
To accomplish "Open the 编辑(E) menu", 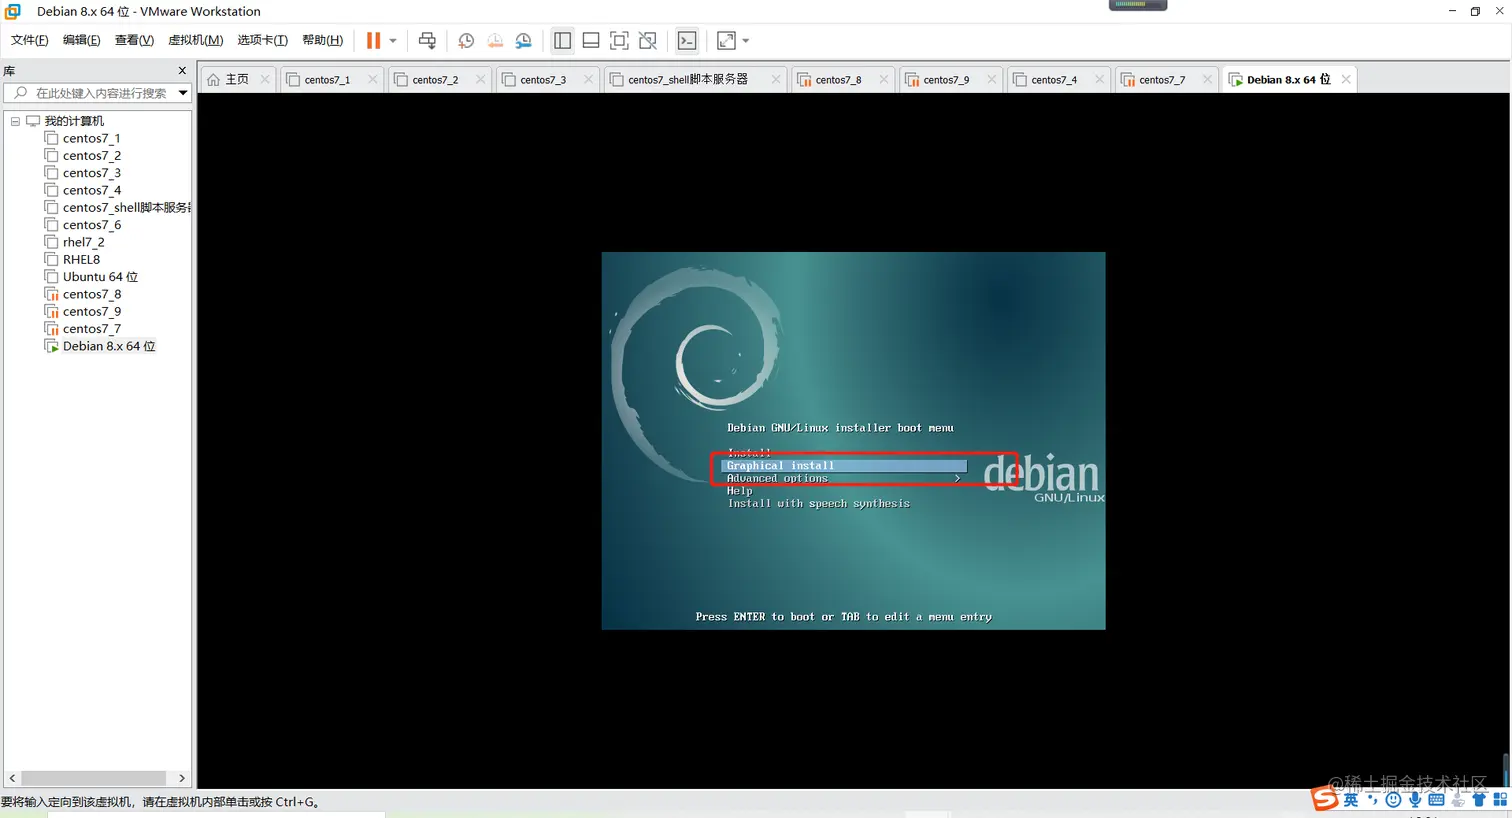I will 81,40.
